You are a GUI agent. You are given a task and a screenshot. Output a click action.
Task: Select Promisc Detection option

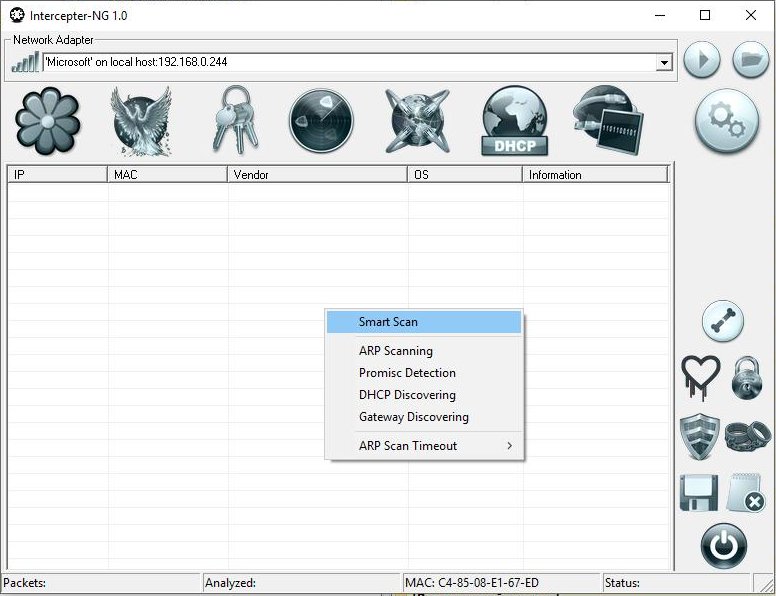point(407,373)
